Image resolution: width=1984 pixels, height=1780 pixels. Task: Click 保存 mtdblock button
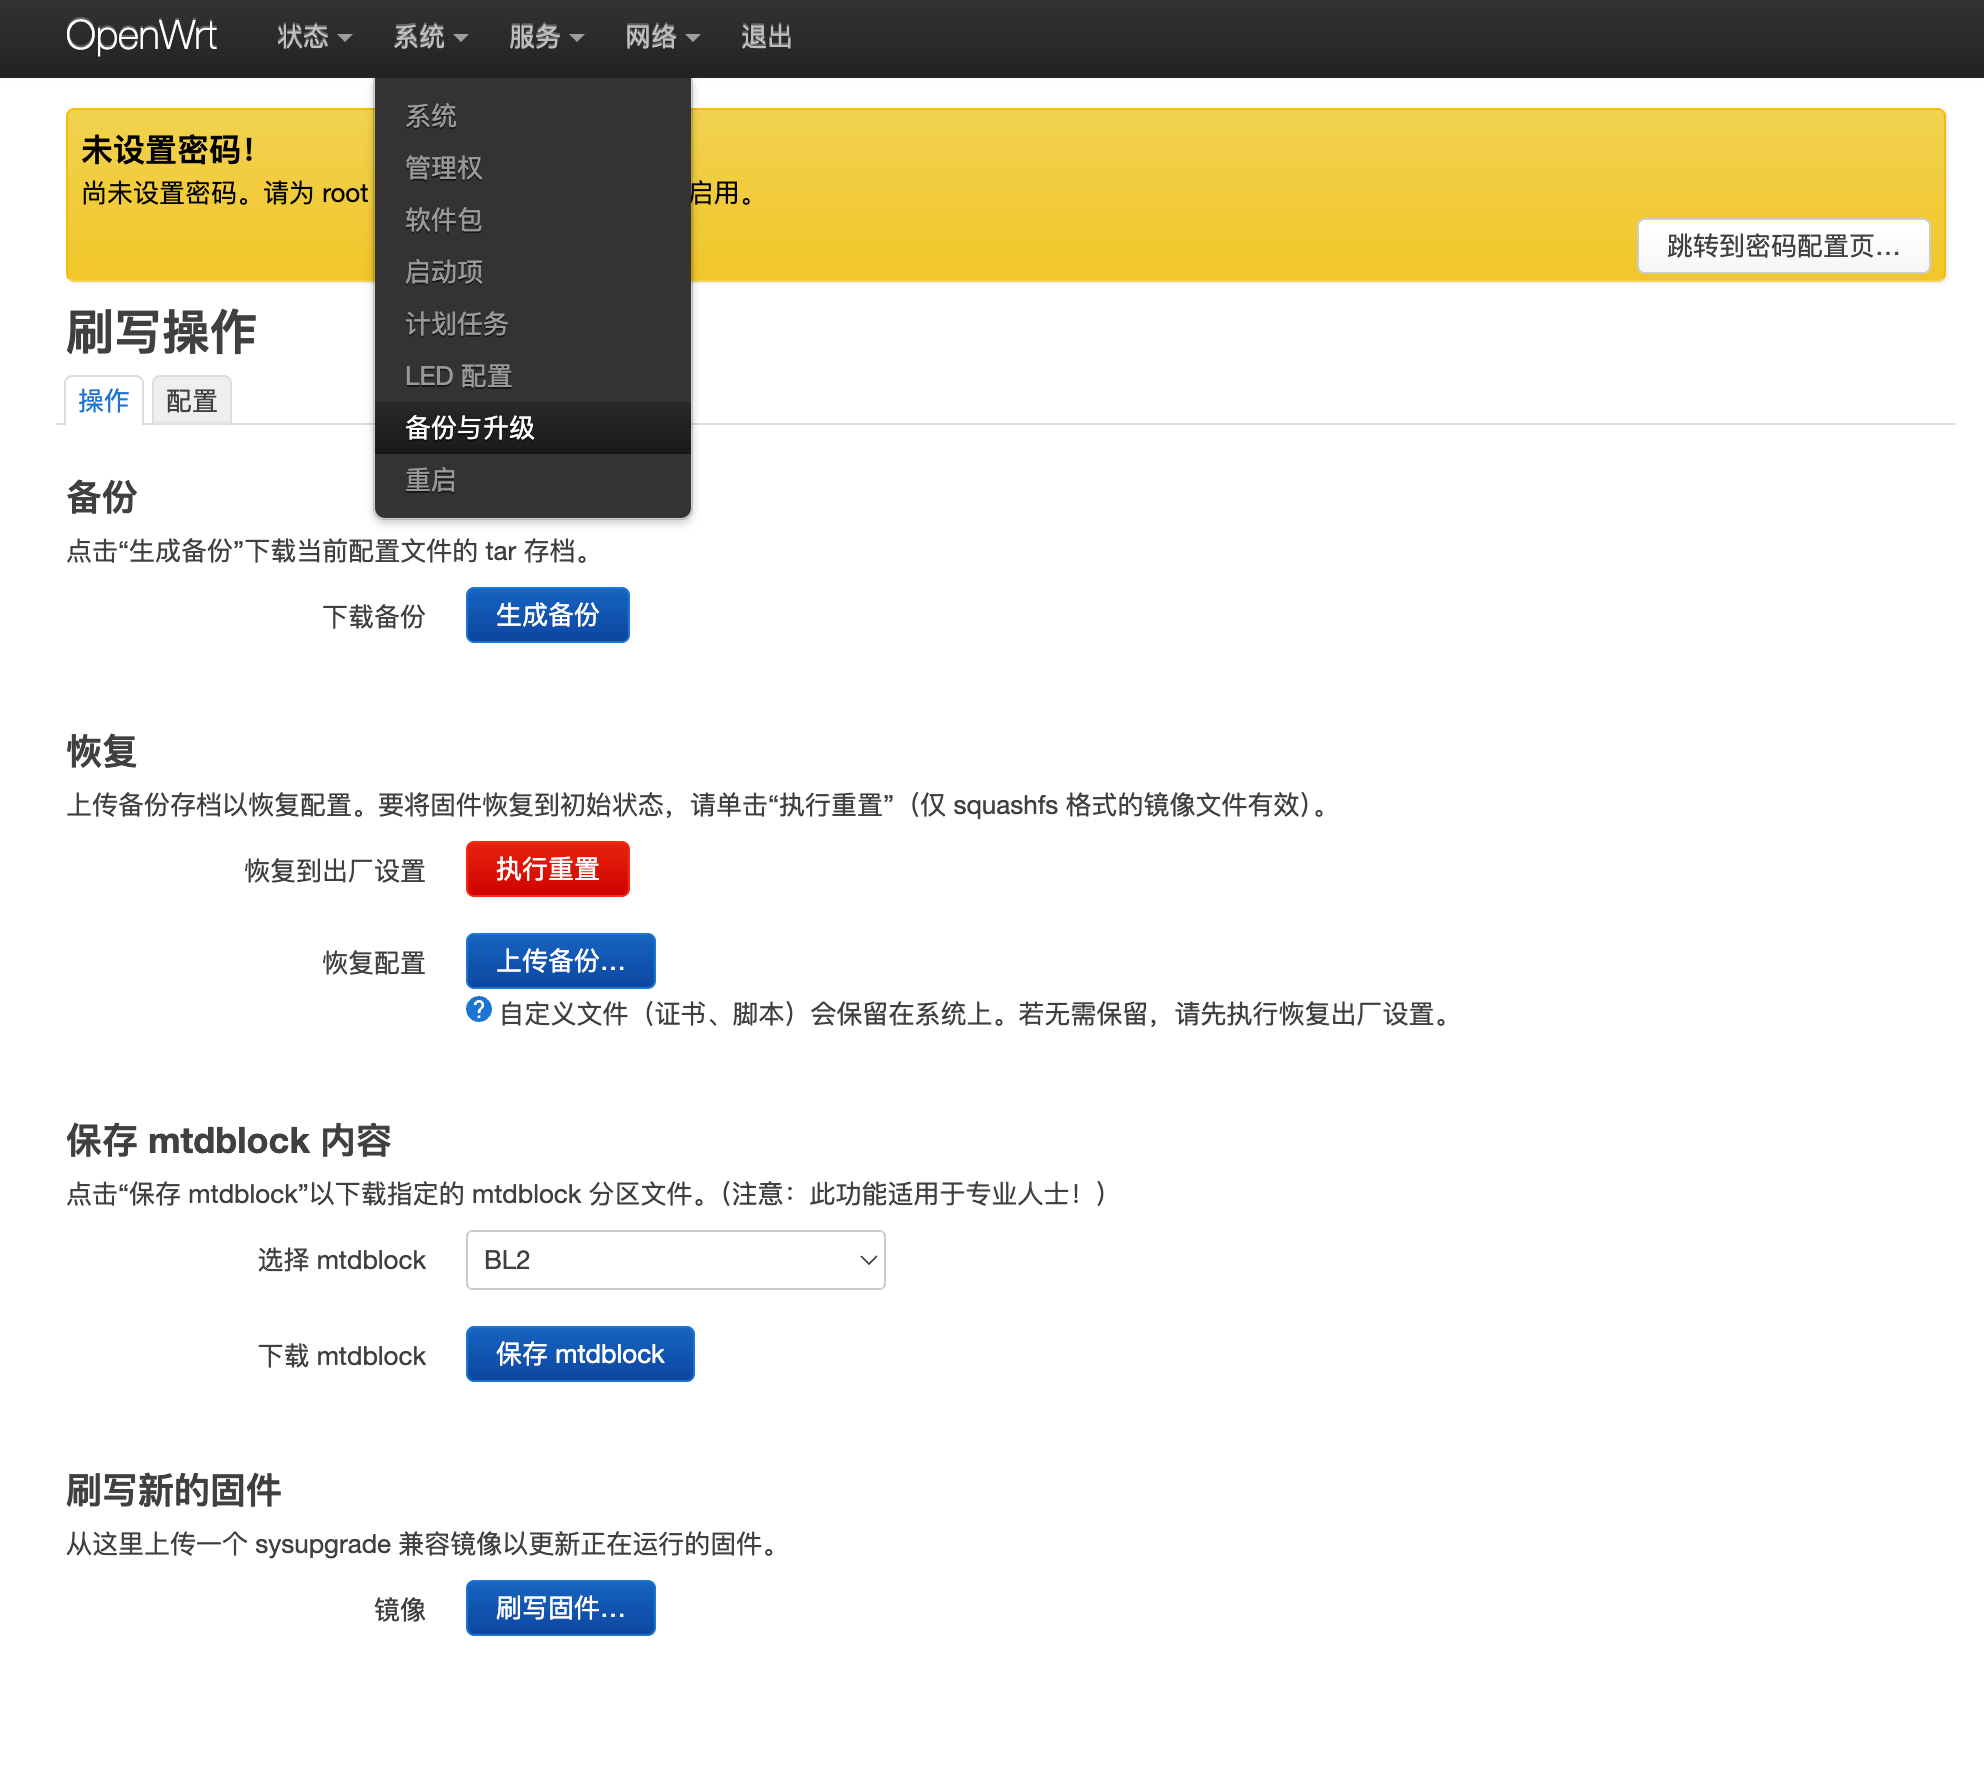[x=580, y=1354]
